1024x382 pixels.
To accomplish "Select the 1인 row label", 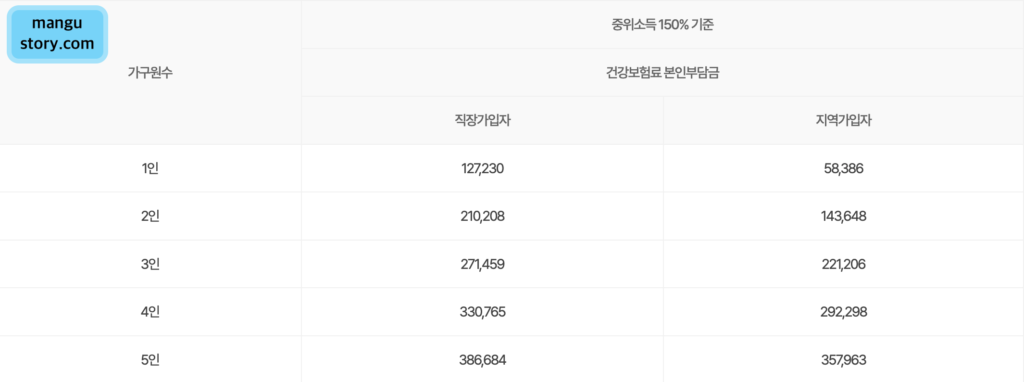I will click(x=150, y=168).
